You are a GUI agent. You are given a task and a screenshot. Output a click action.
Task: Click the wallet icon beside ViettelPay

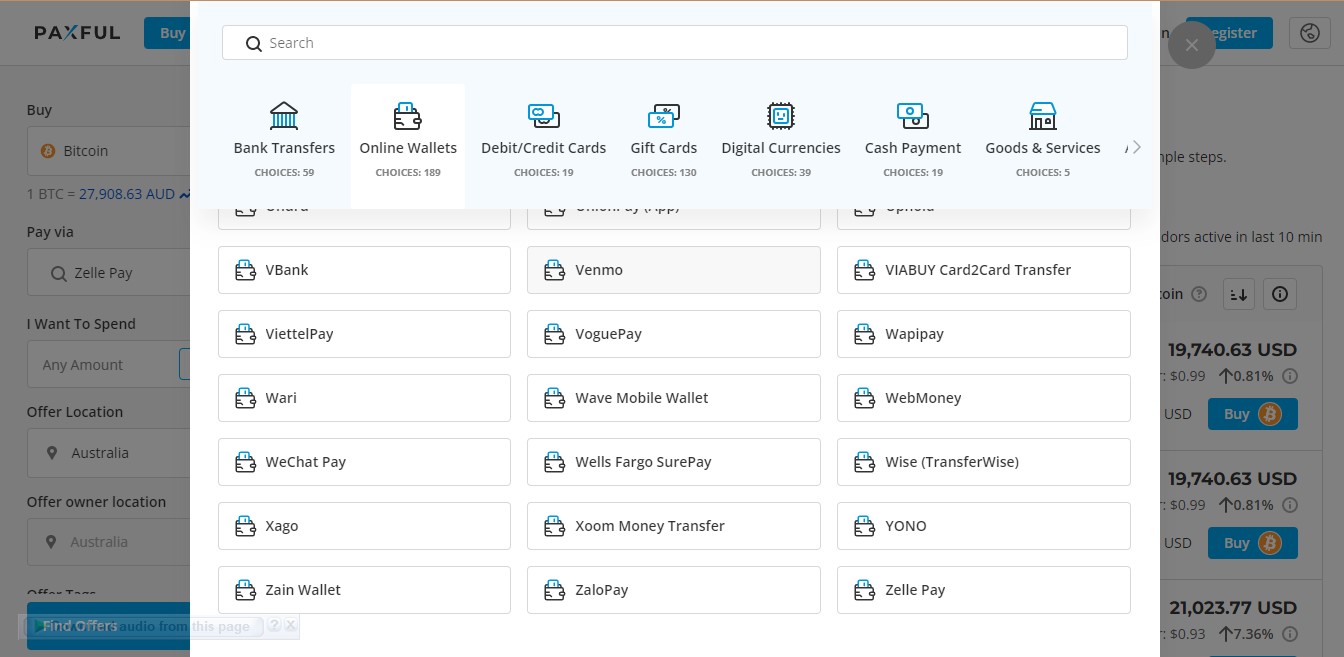[245, 334]
